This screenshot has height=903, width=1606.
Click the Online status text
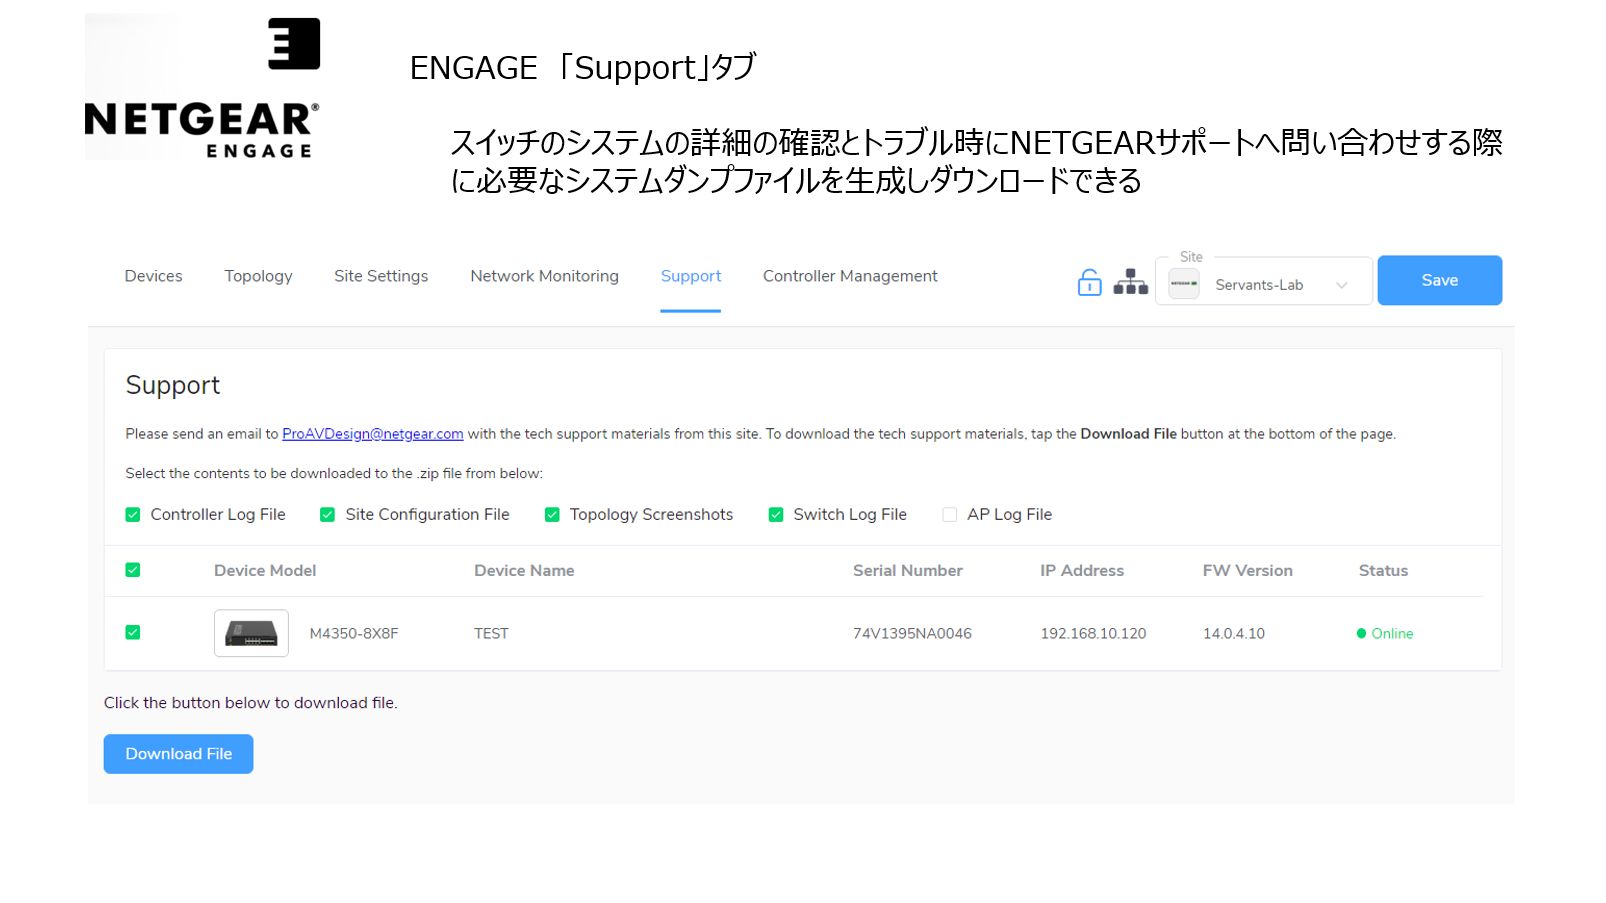[x=1392, y=633]
